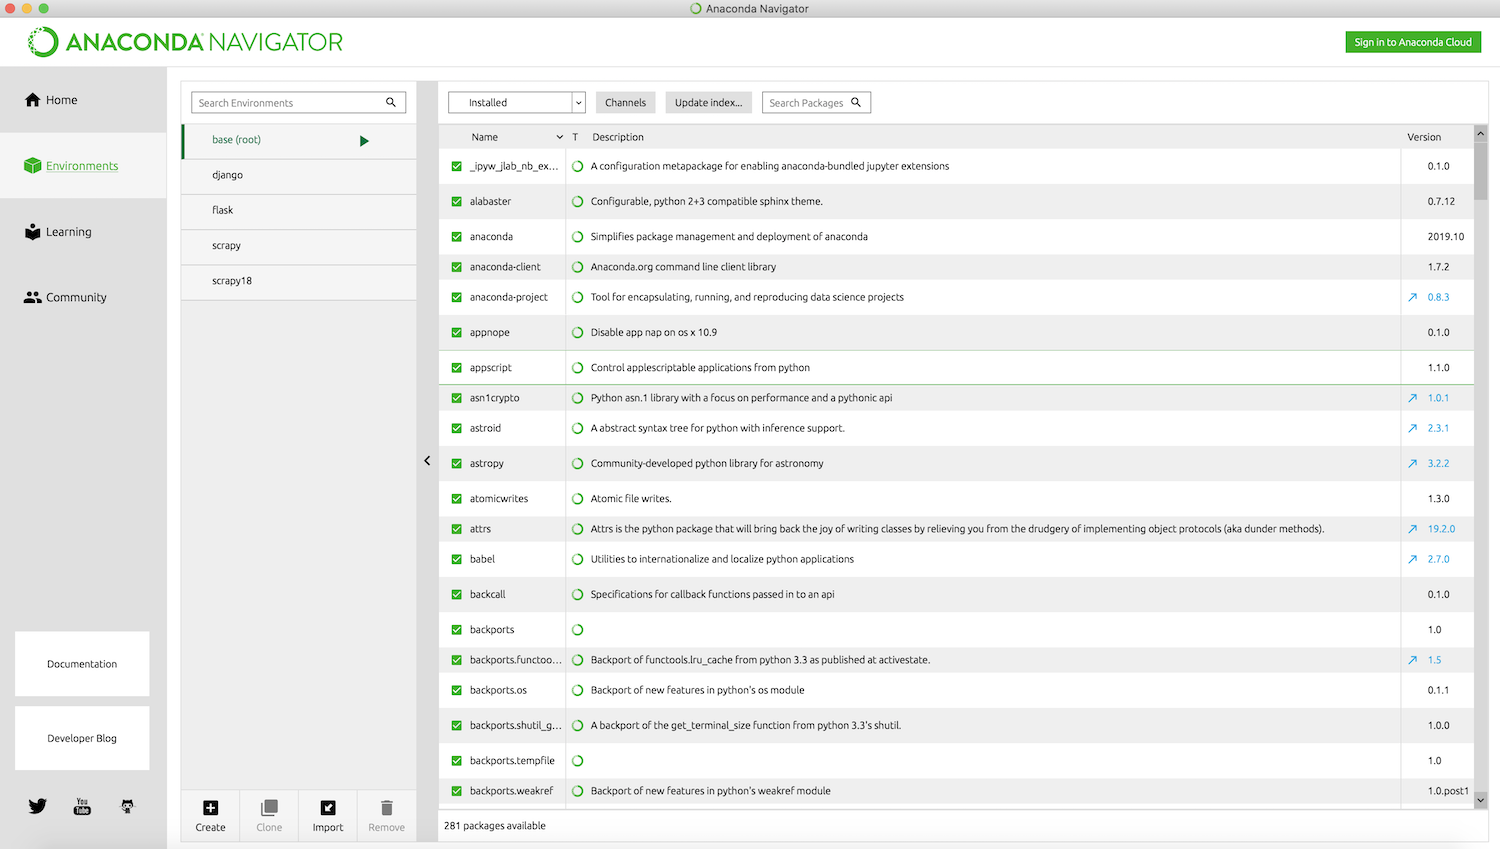1500x849 pixels.
Task: Open the Developer Blog link
Action: pos(82,738)
